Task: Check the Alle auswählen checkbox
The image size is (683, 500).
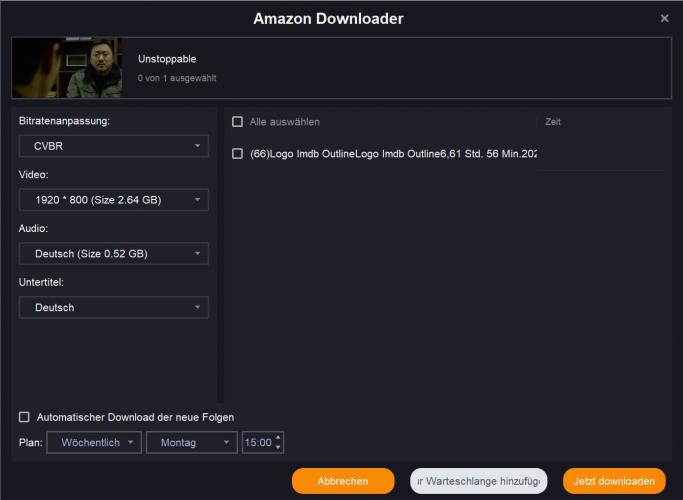Action: pos(237,122)
